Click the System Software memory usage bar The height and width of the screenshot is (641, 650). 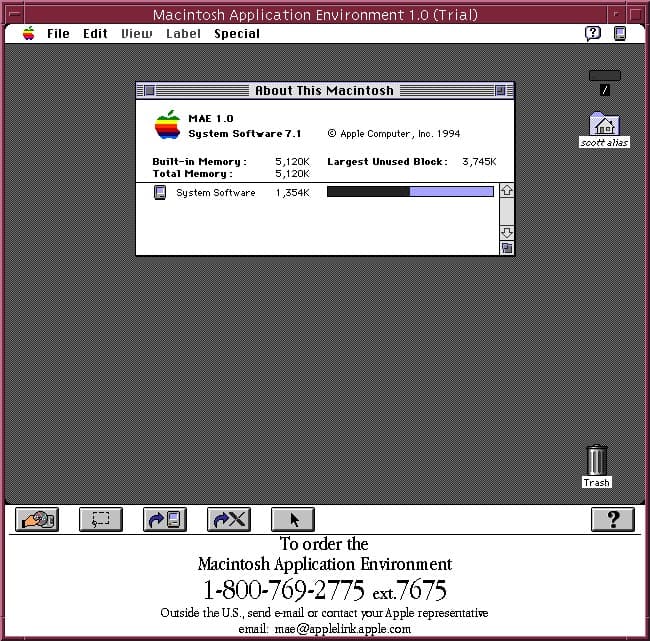pyautogui.click(x=410, y=192)
